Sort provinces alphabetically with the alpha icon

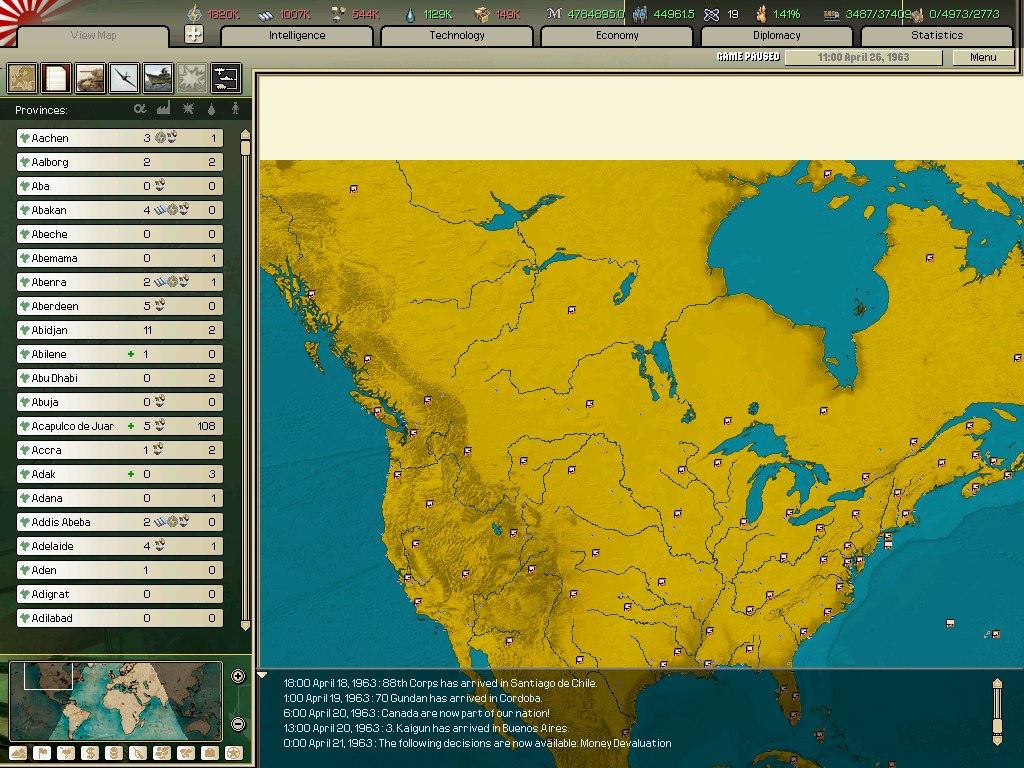140,110
